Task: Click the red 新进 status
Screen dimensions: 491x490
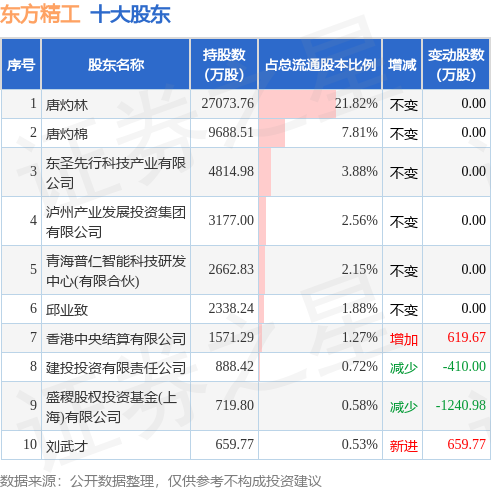Action: (x=404, y=446)
